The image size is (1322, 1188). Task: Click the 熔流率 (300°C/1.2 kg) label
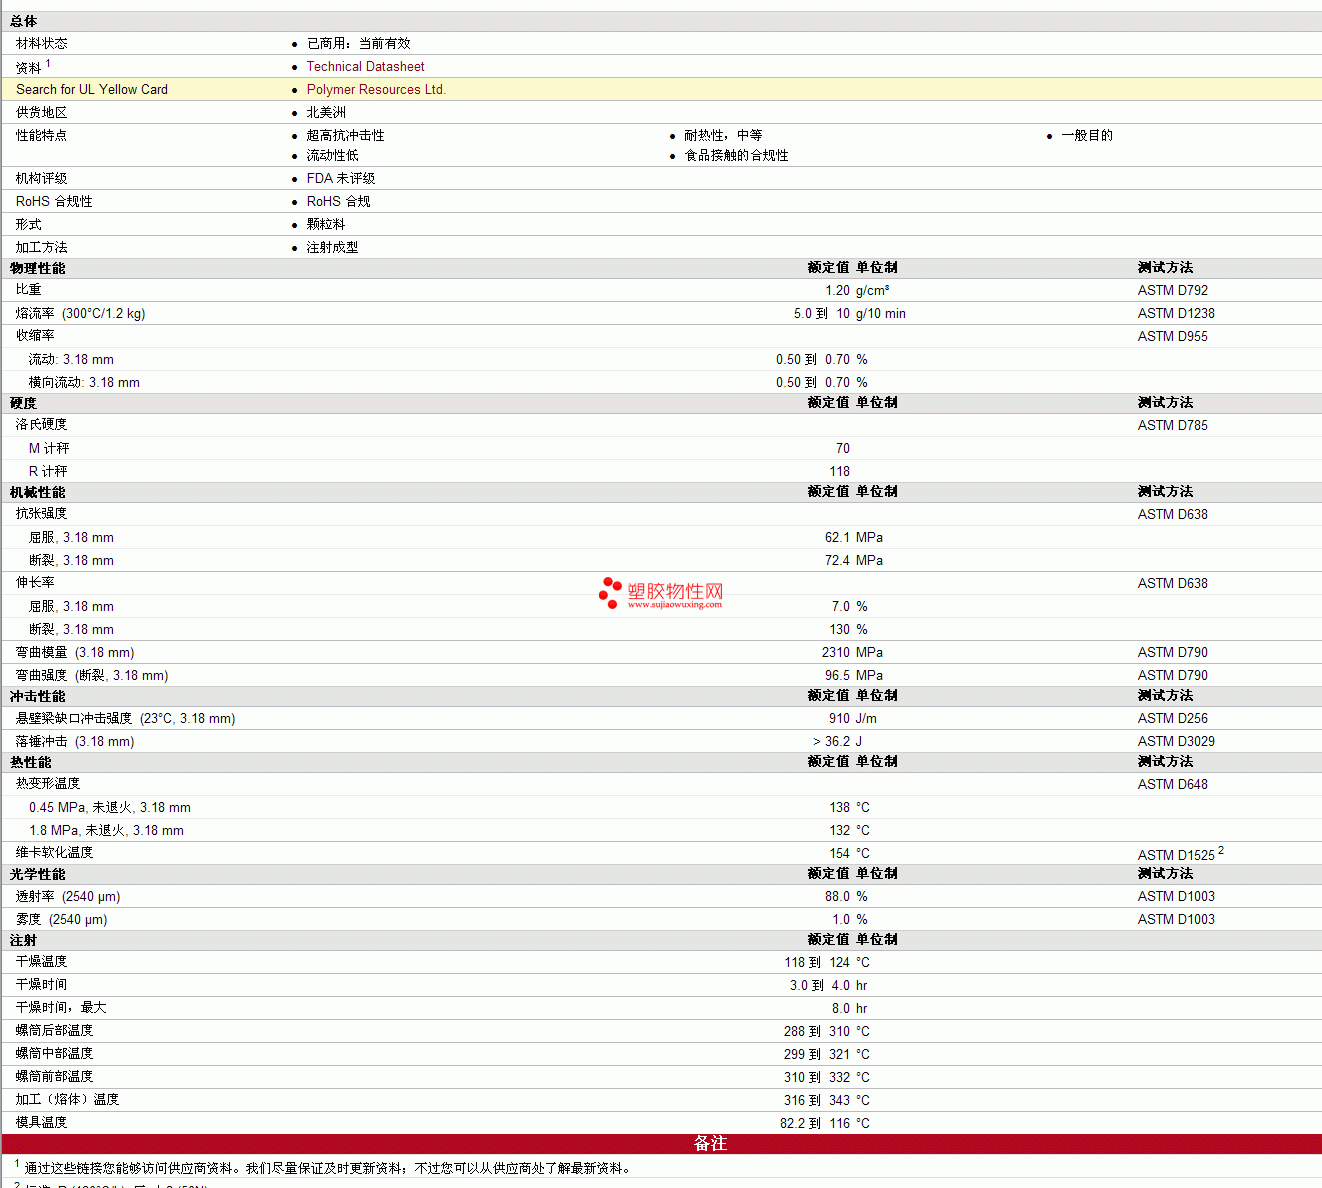click(x=80, y=313)
